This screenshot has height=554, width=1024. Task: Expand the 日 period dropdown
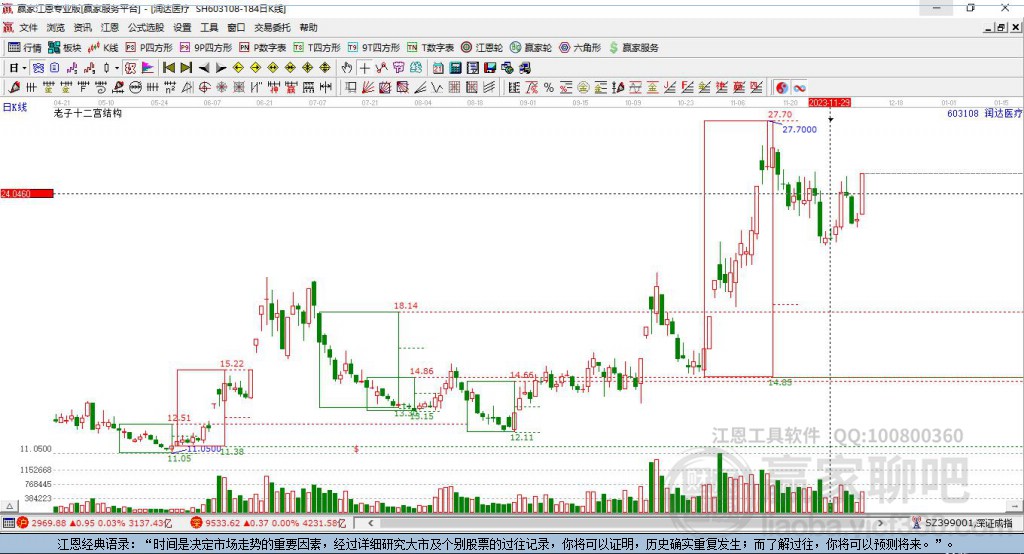tap(24, 68)
